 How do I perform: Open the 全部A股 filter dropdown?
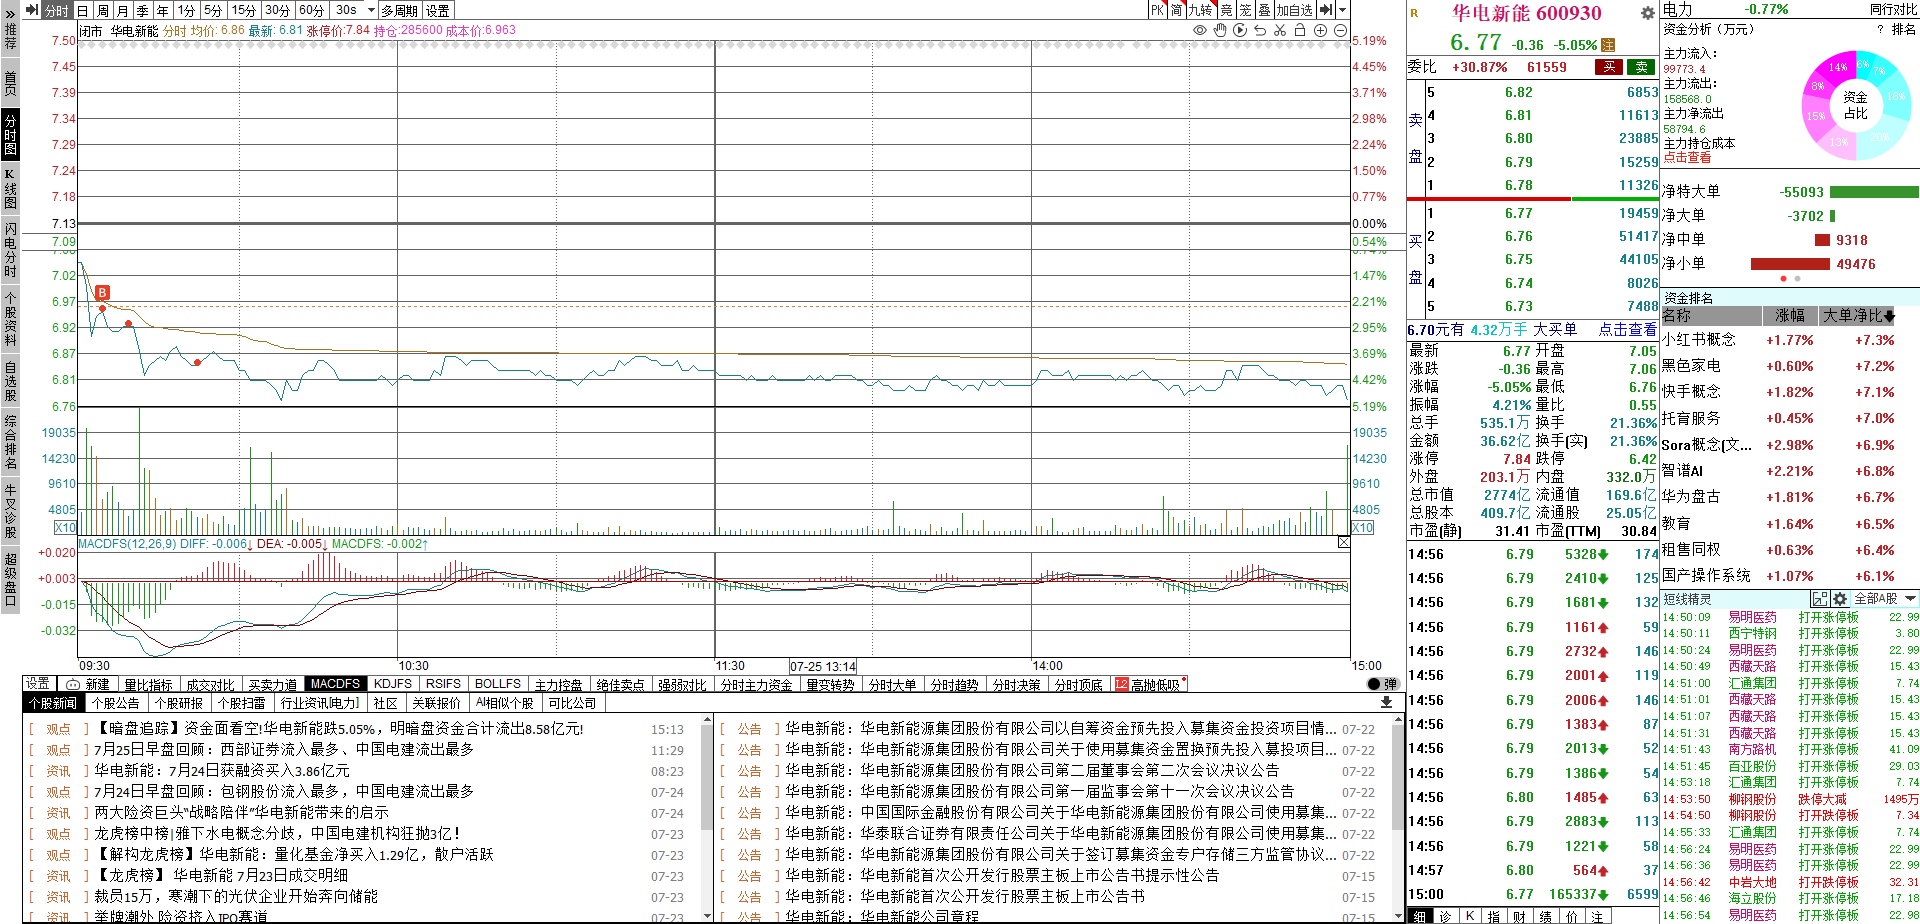click(1886, 599)
